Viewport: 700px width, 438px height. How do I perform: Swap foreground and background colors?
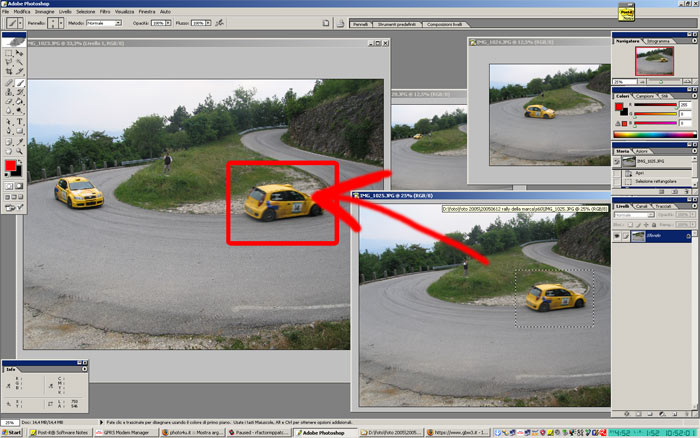[x=20, y=162]
